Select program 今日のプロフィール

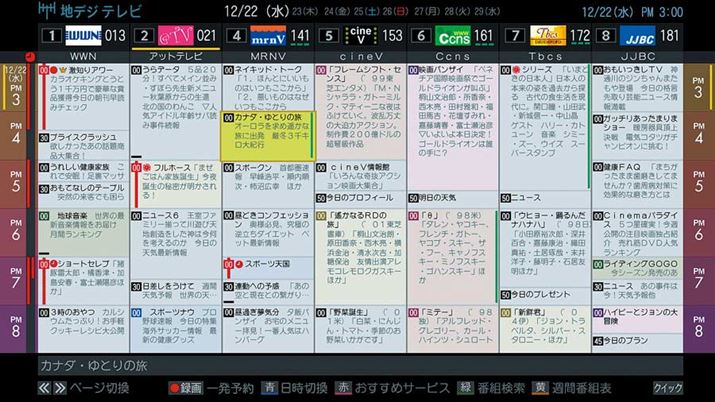point(360,198)
